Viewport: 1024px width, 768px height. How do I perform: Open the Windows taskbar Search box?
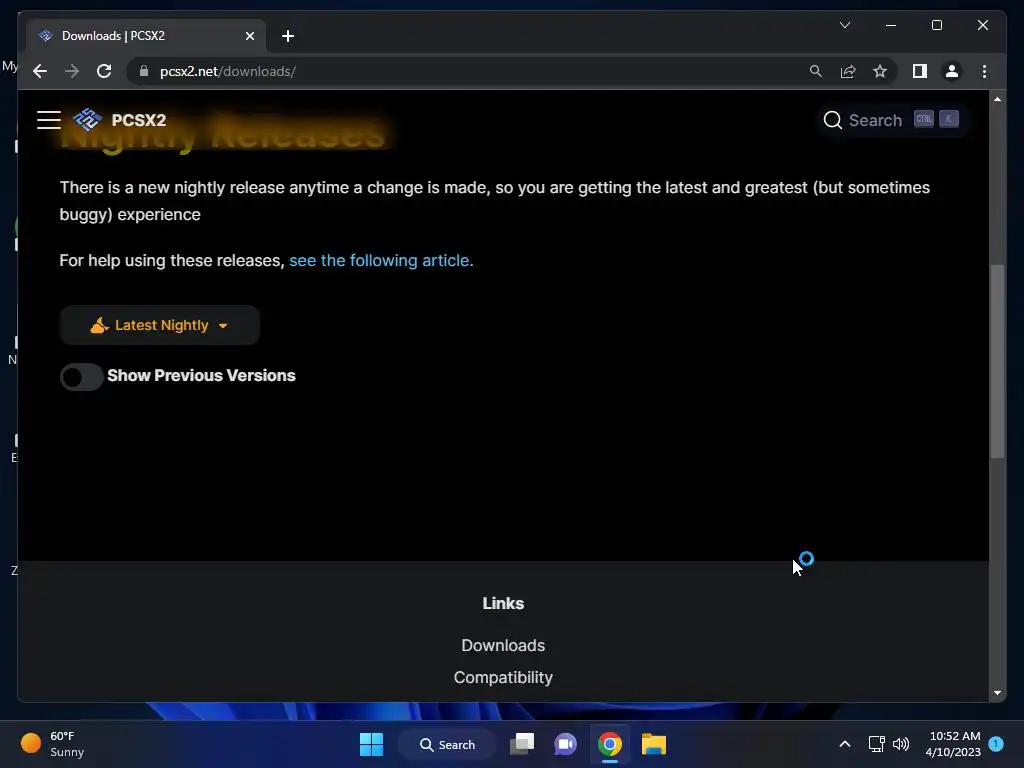tap(447, 744)
